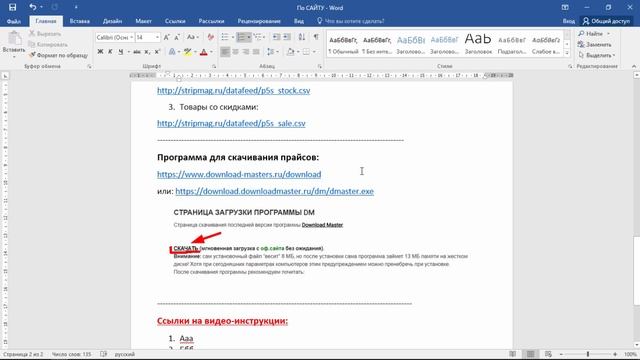Switch to the Рецензирование tab
The width and height of the screenshot is (640, 360).
coord(259,21)
